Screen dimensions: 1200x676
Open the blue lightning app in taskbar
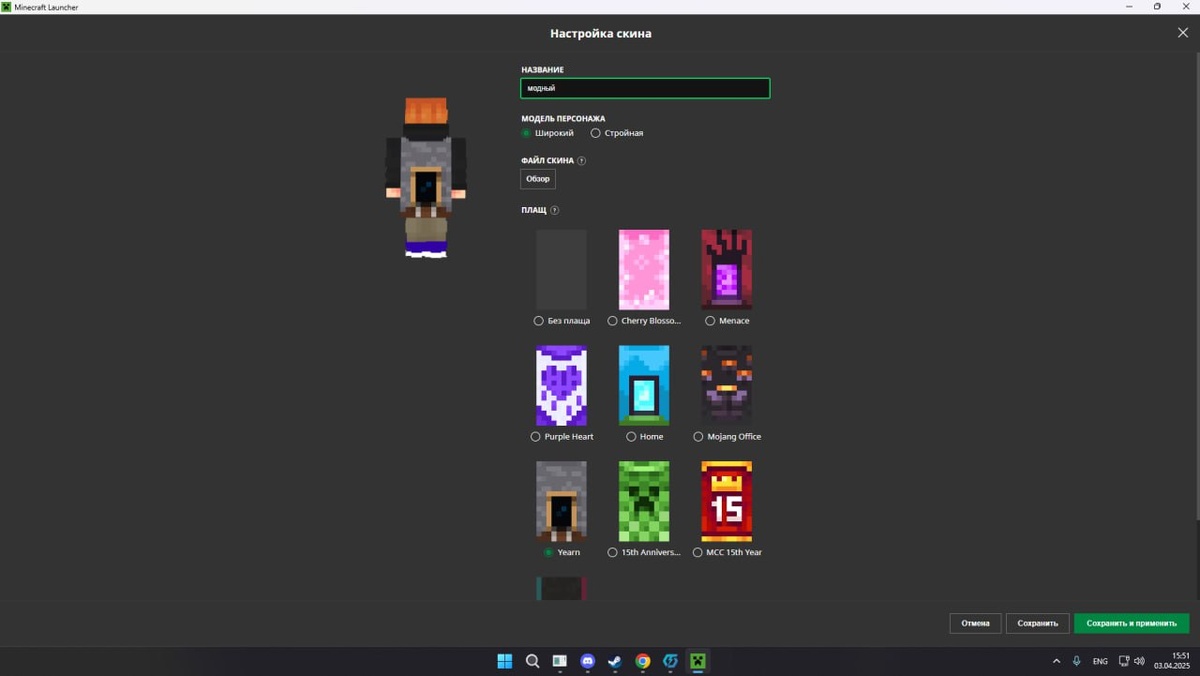pos(671,661)
